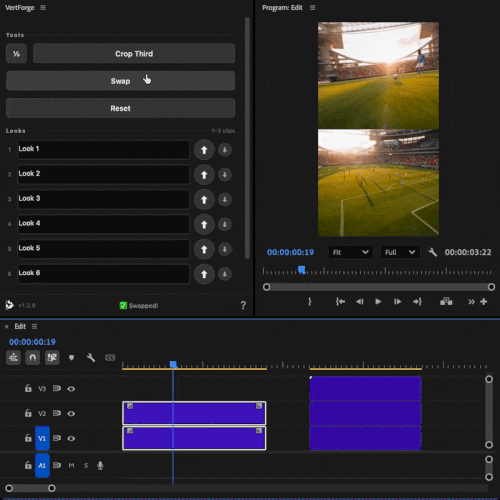This screenshot has height=500, width=500.
Task: Hide V1 track output
Action: pos(71,438)
